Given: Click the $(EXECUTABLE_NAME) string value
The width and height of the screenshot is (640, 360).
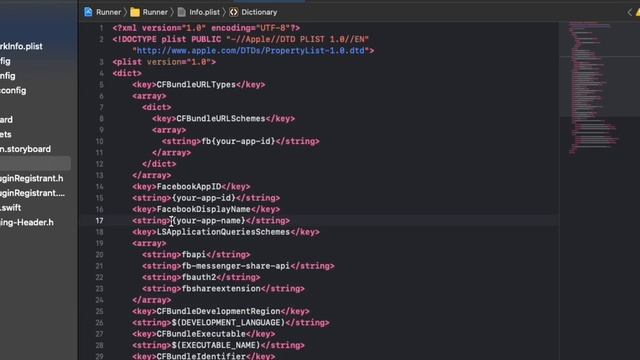Looking at the screenshot, I should pos(216,345).
